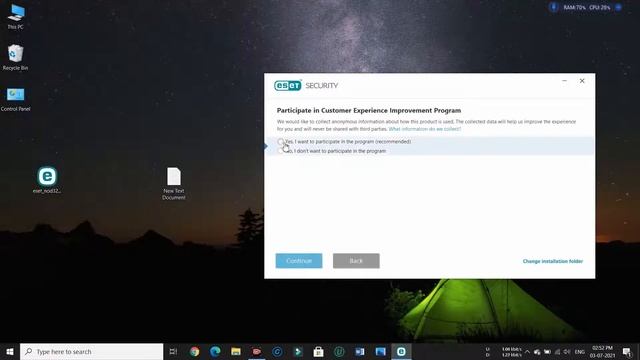Open This PC desktop icon
Image resolution: width=640 pixels, height=360 pixels.
coord(16,16)
